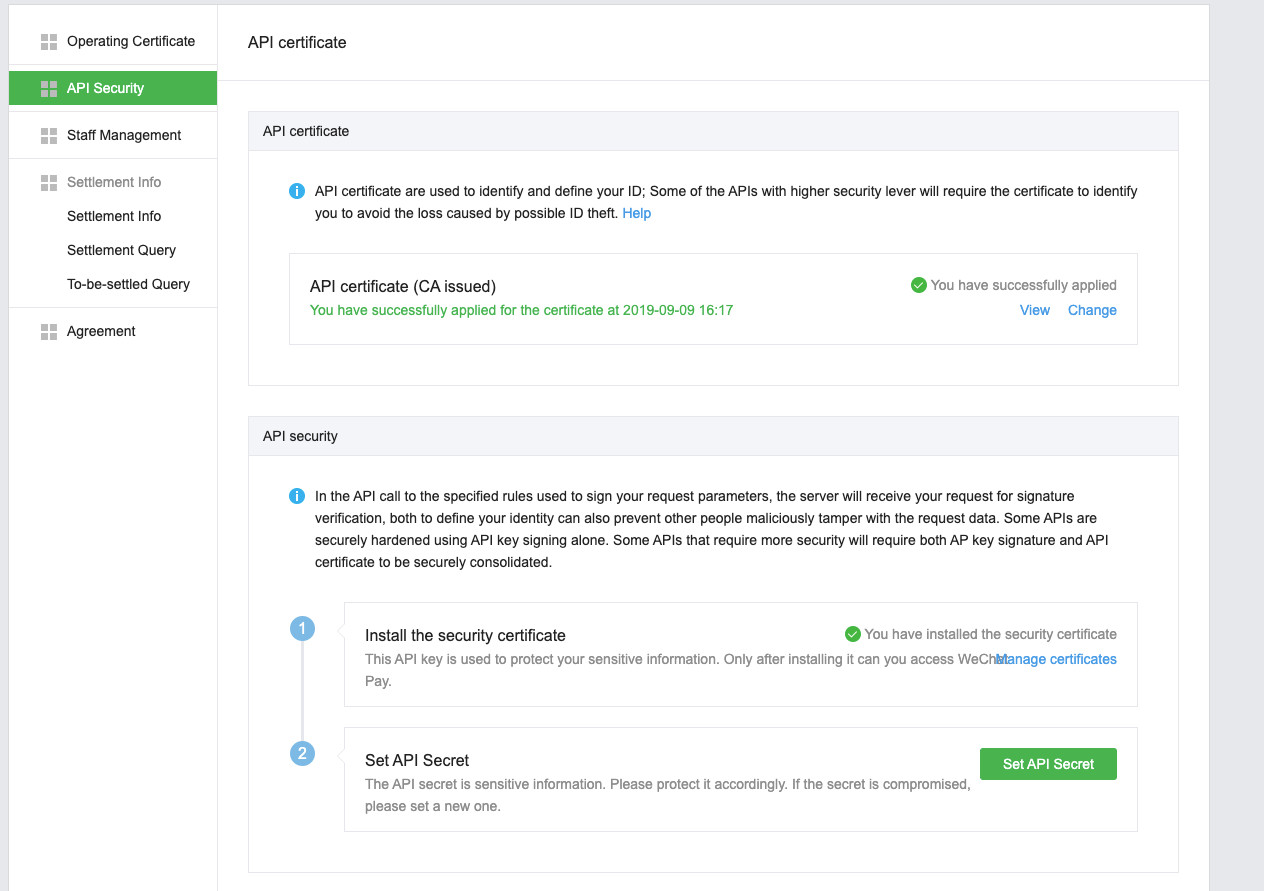Click green checkmark next to successfully applied

coord(919,285)
